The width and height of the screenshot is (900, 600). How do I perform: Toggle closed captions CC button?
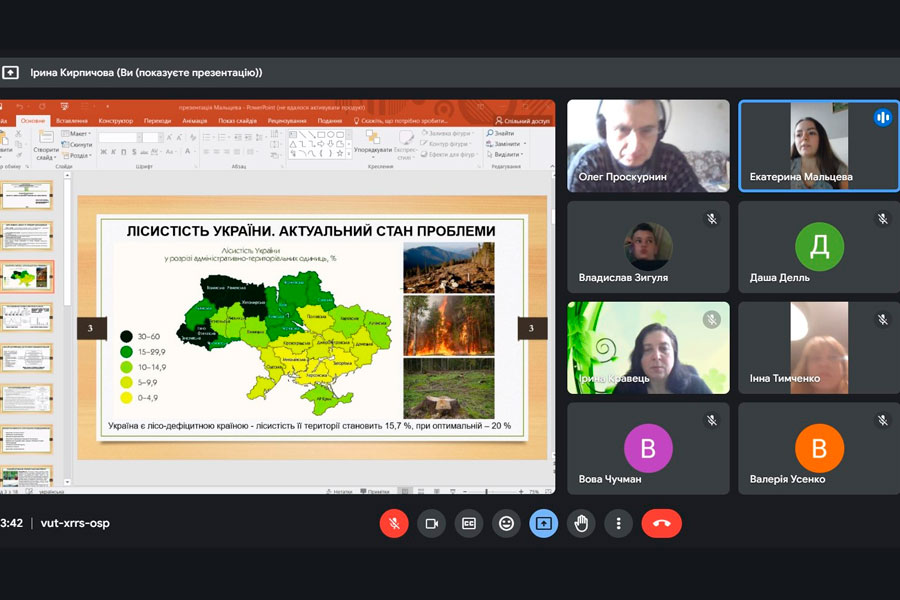pos(468,524)
